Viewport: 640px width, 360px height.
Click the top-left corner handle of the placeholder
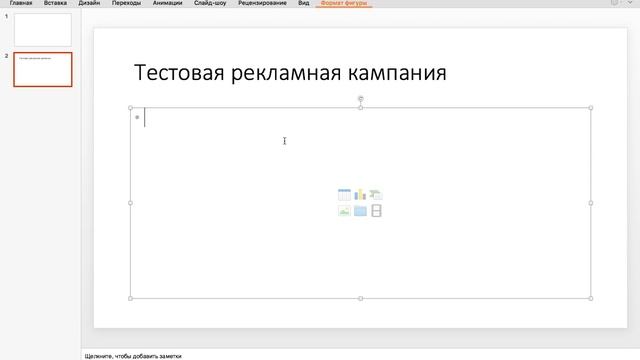click(130, 108)
